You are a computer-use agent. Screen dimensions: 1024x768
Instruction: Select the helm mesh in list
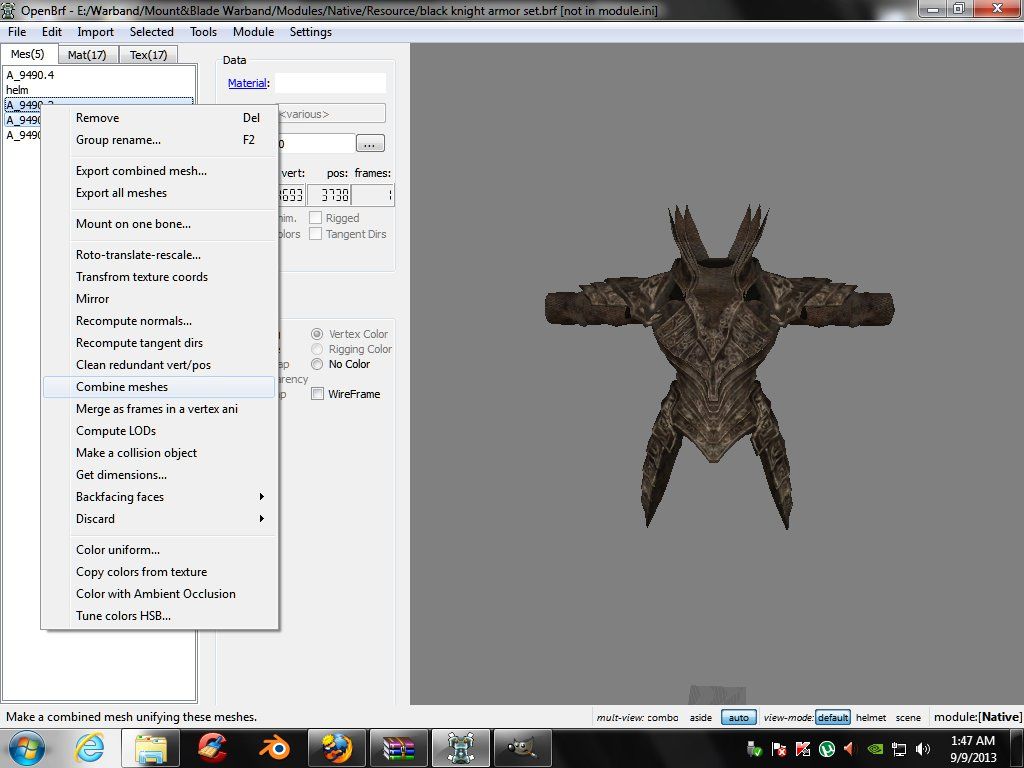click(18, 90)
